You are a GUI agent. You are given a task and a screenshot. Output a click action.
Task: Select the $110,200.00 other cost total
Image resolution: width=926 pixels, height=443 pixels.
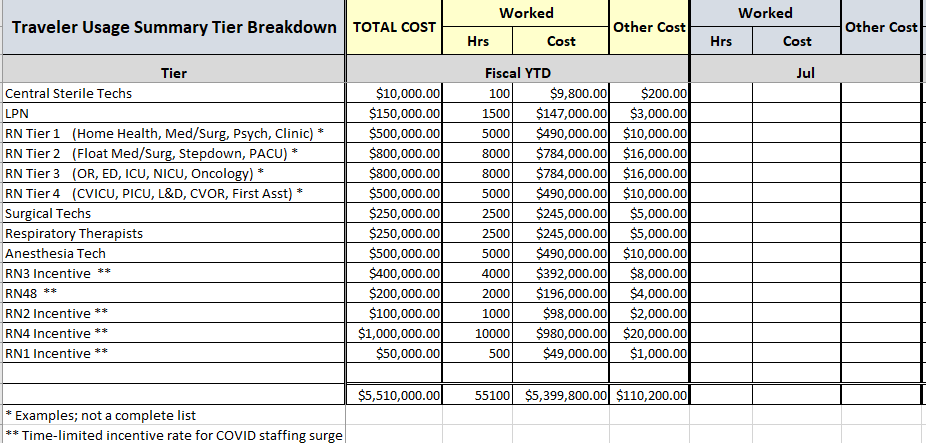coord(652,394)
